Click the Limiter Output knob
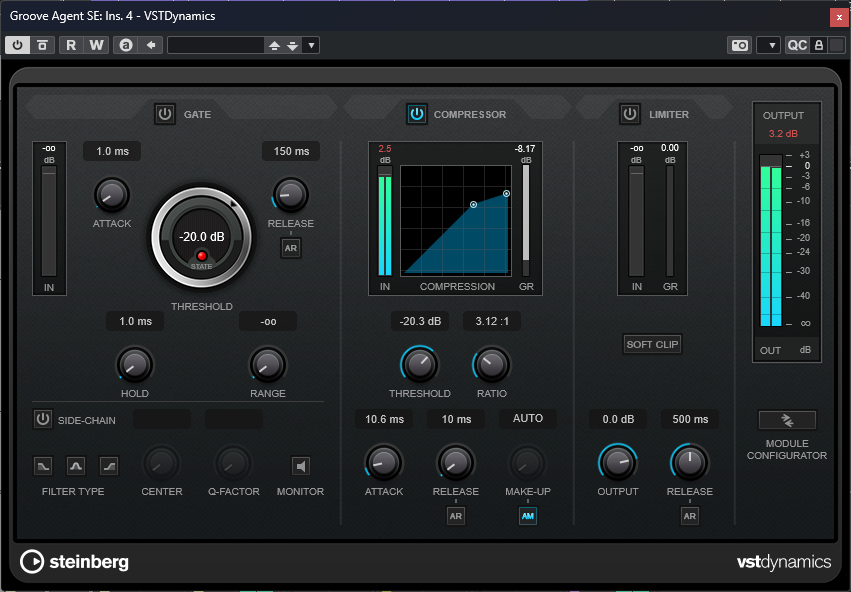 (x=618, y=463)
